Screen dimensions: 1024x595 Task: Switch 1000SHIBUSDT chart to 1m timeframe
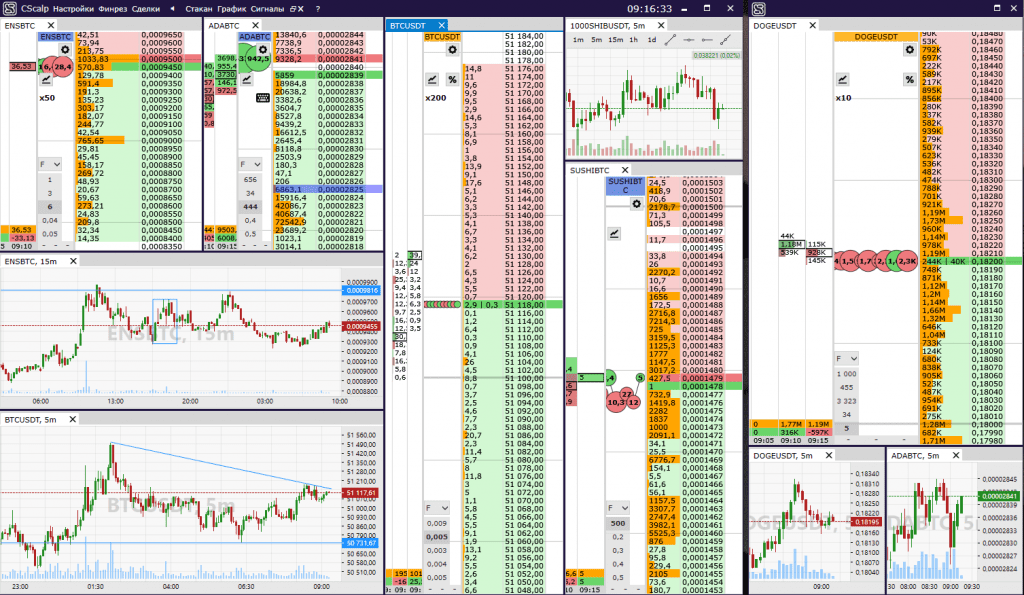(578, 40)
